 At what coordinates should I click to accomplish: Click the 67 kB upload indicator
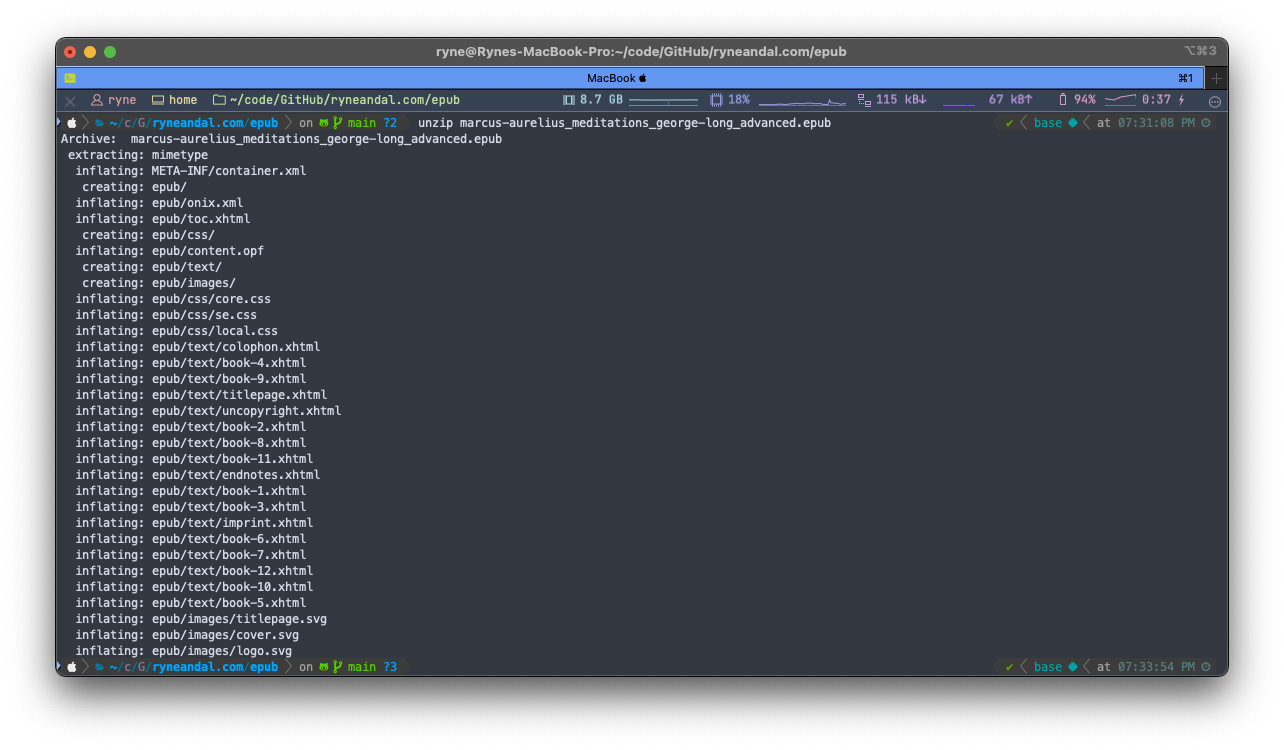(x=1011, y=100)
